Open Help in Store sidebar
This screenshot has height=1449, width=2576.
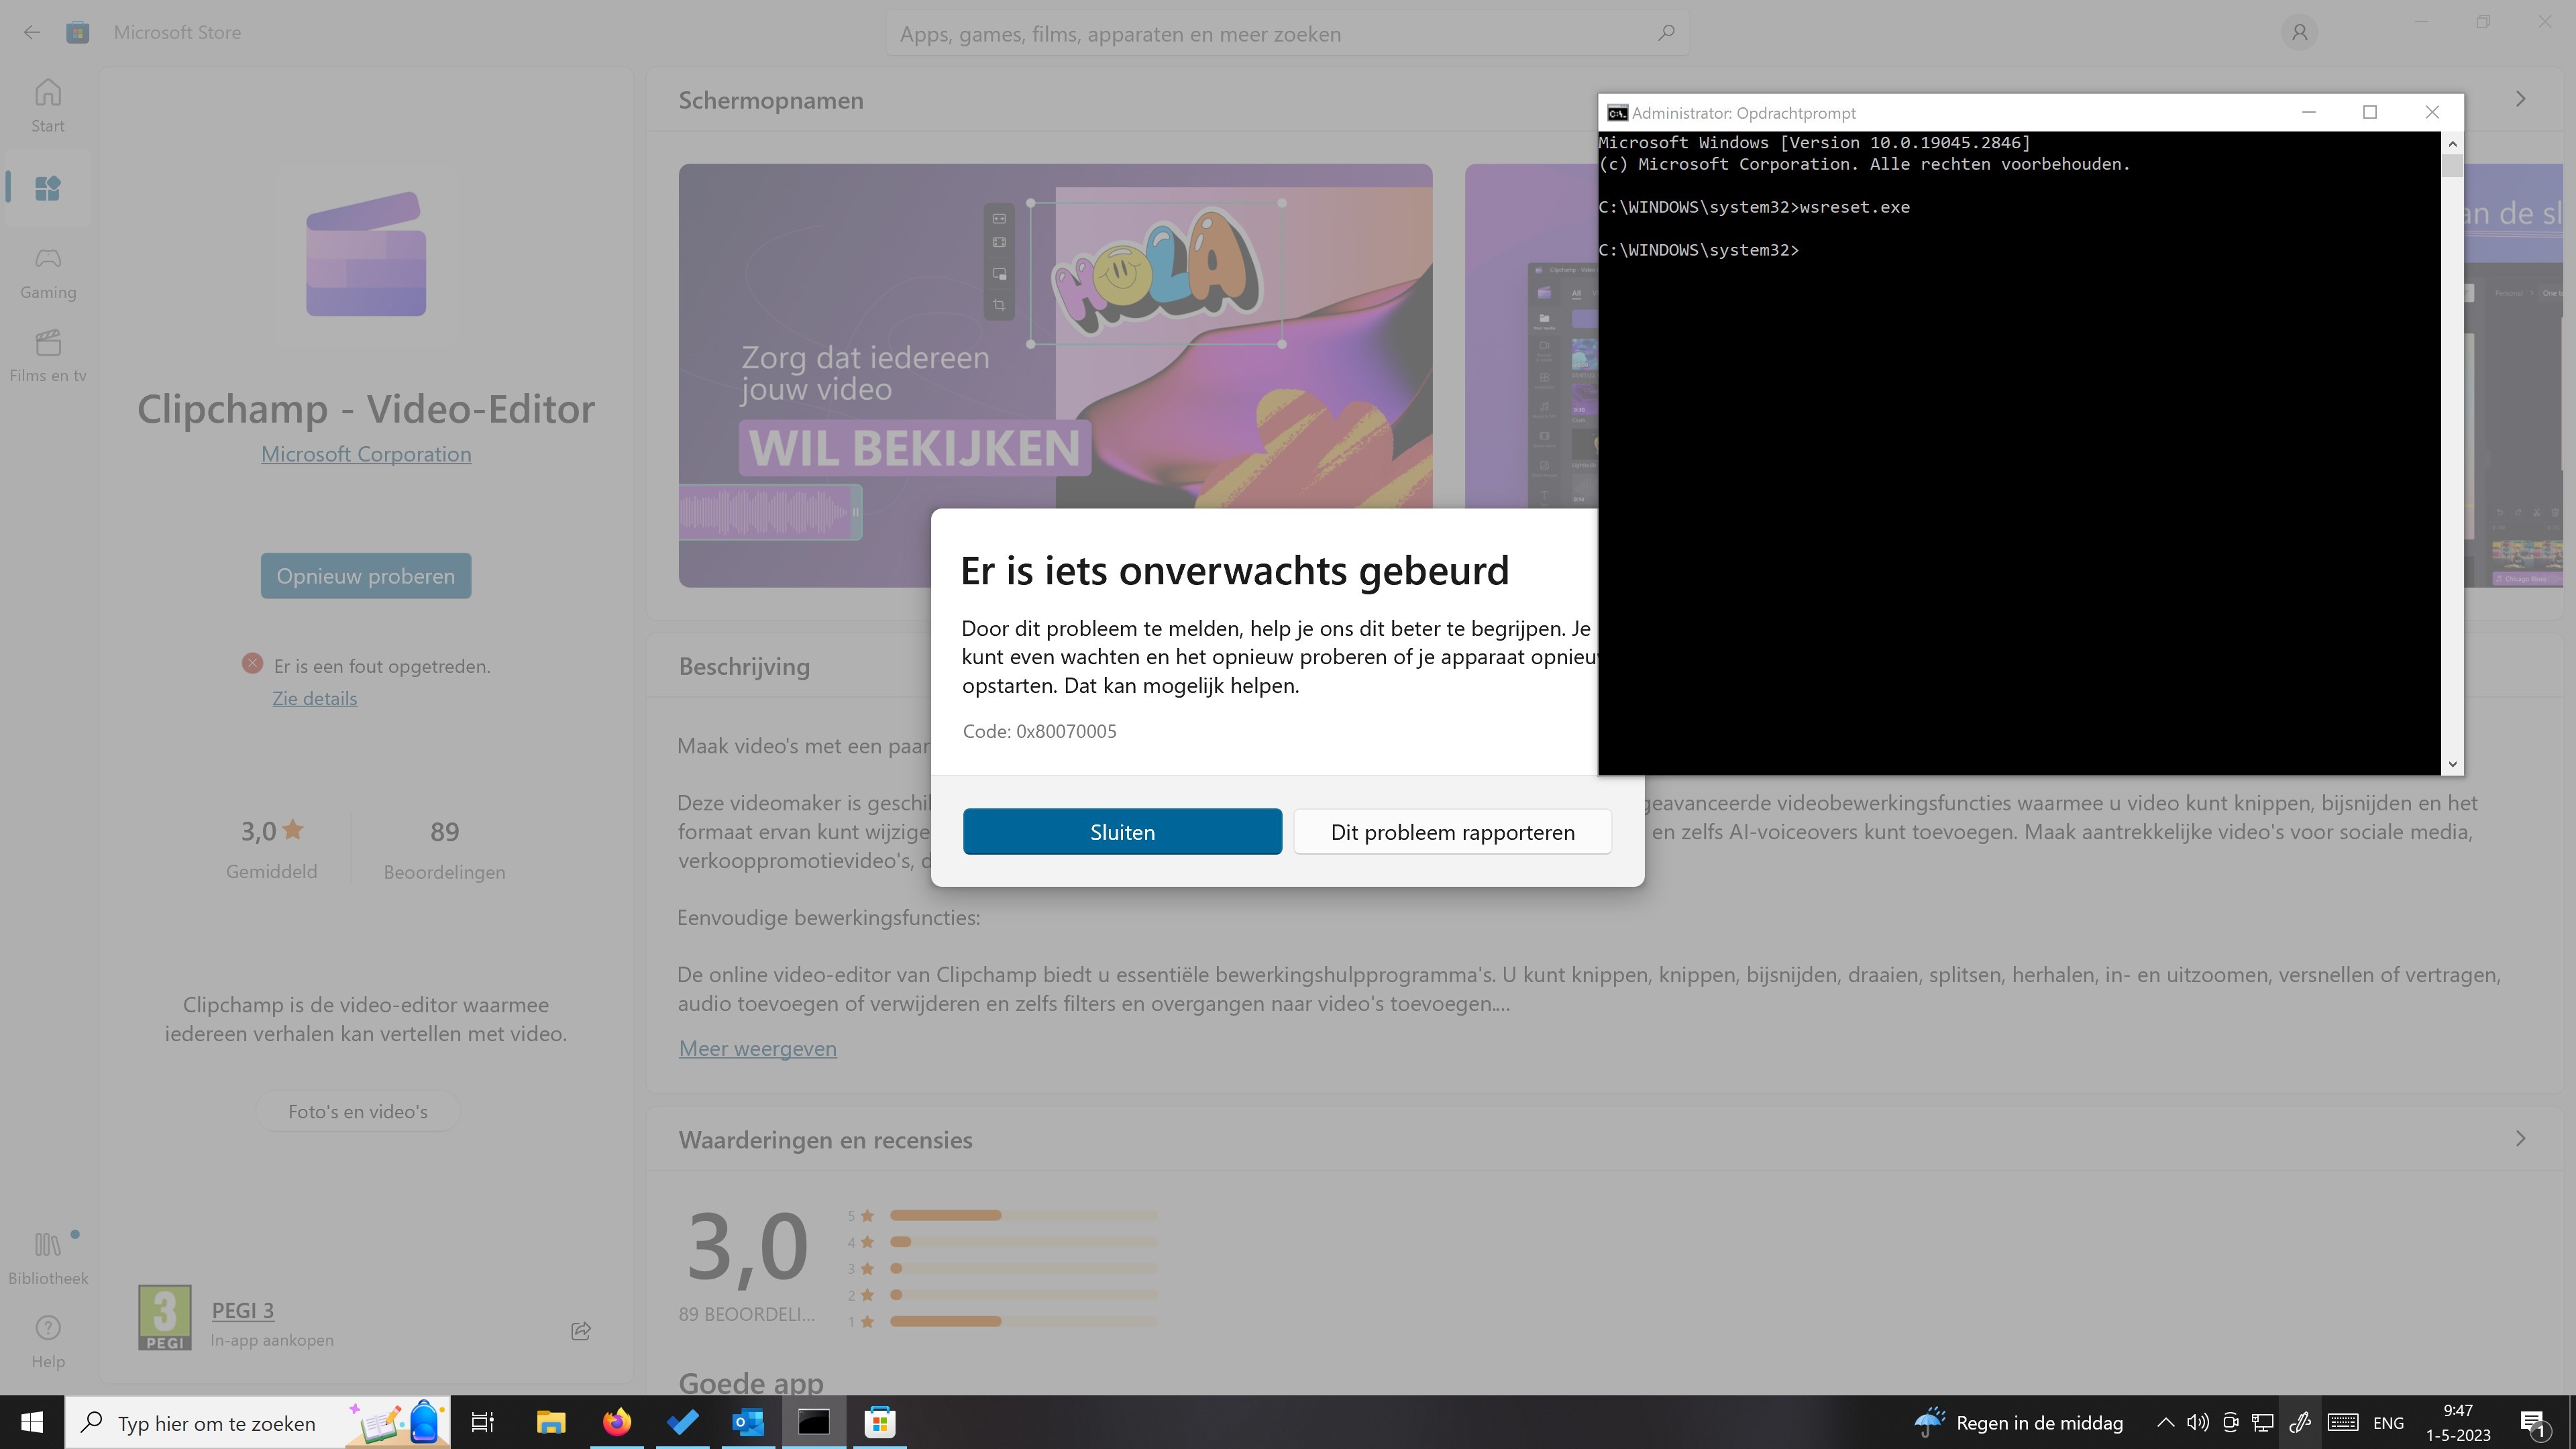click(x=47, y=1342)
